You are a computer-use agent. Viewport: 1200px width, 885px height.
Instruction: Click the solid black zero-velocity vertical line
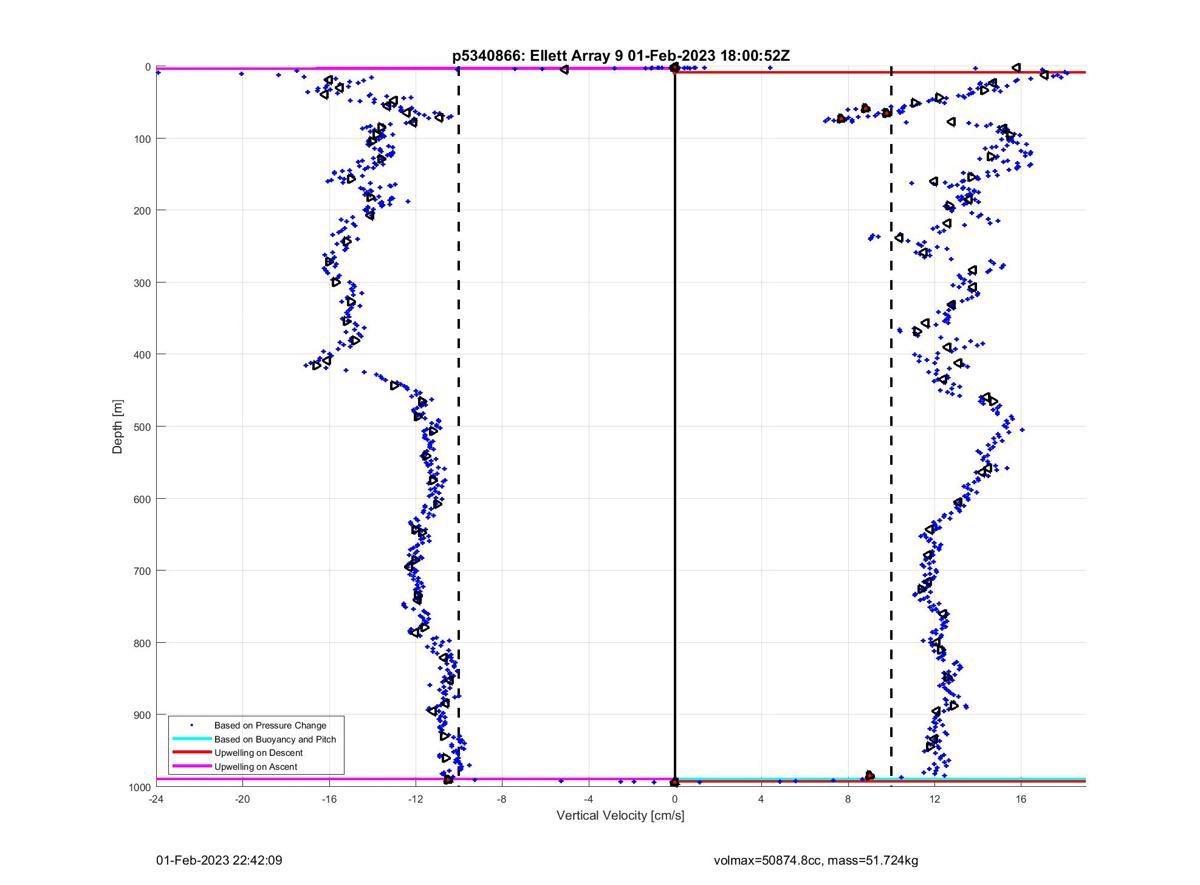[x=675, y=427]
